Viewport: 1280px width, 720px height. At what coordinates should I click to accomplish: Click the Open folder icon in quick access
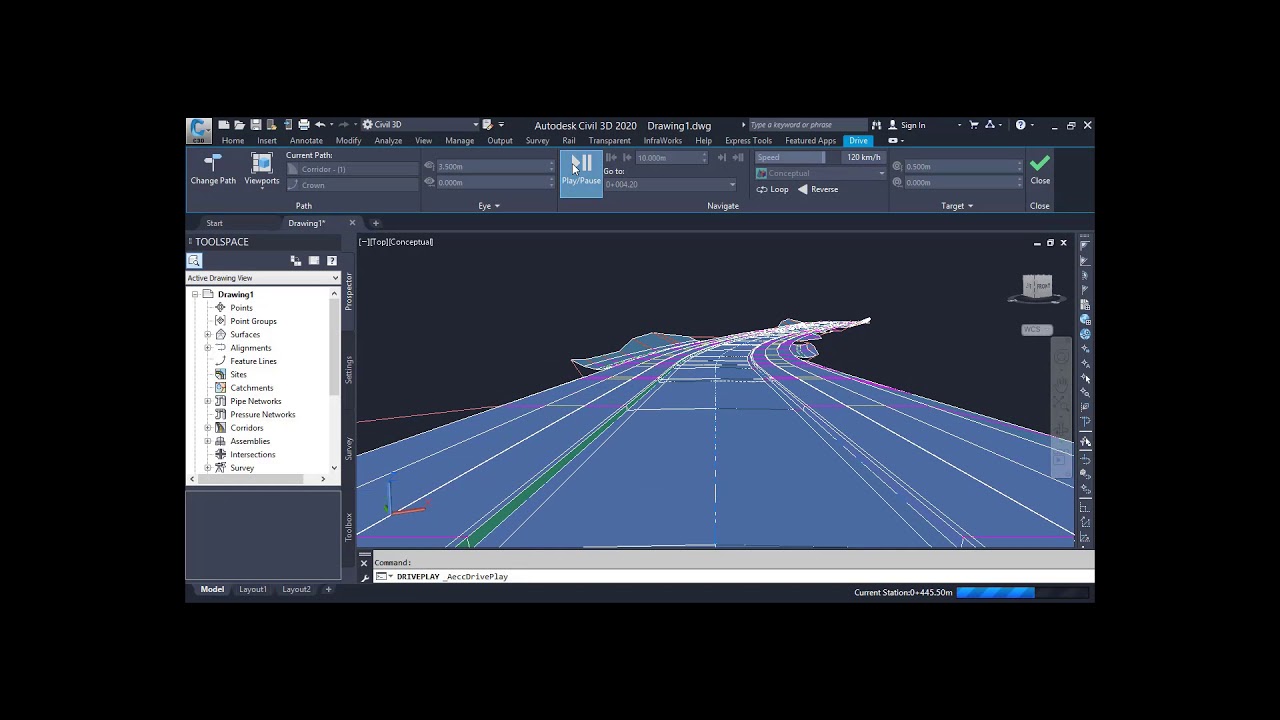click(240, 125)
